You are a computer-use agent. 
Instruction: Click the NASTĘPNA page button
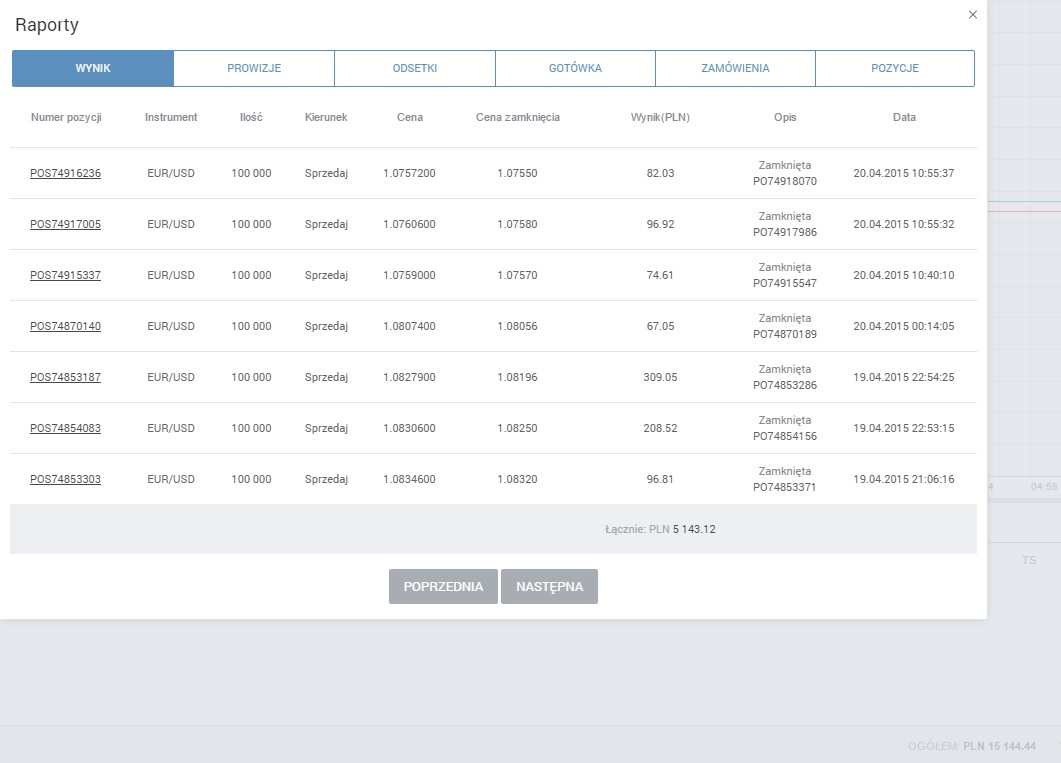(549, 587)
